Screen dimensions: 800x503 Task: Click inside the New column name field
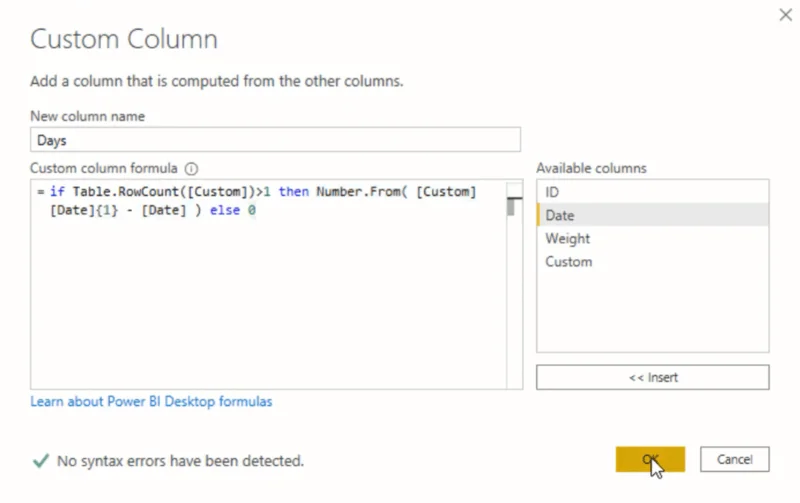click(276, 140)
